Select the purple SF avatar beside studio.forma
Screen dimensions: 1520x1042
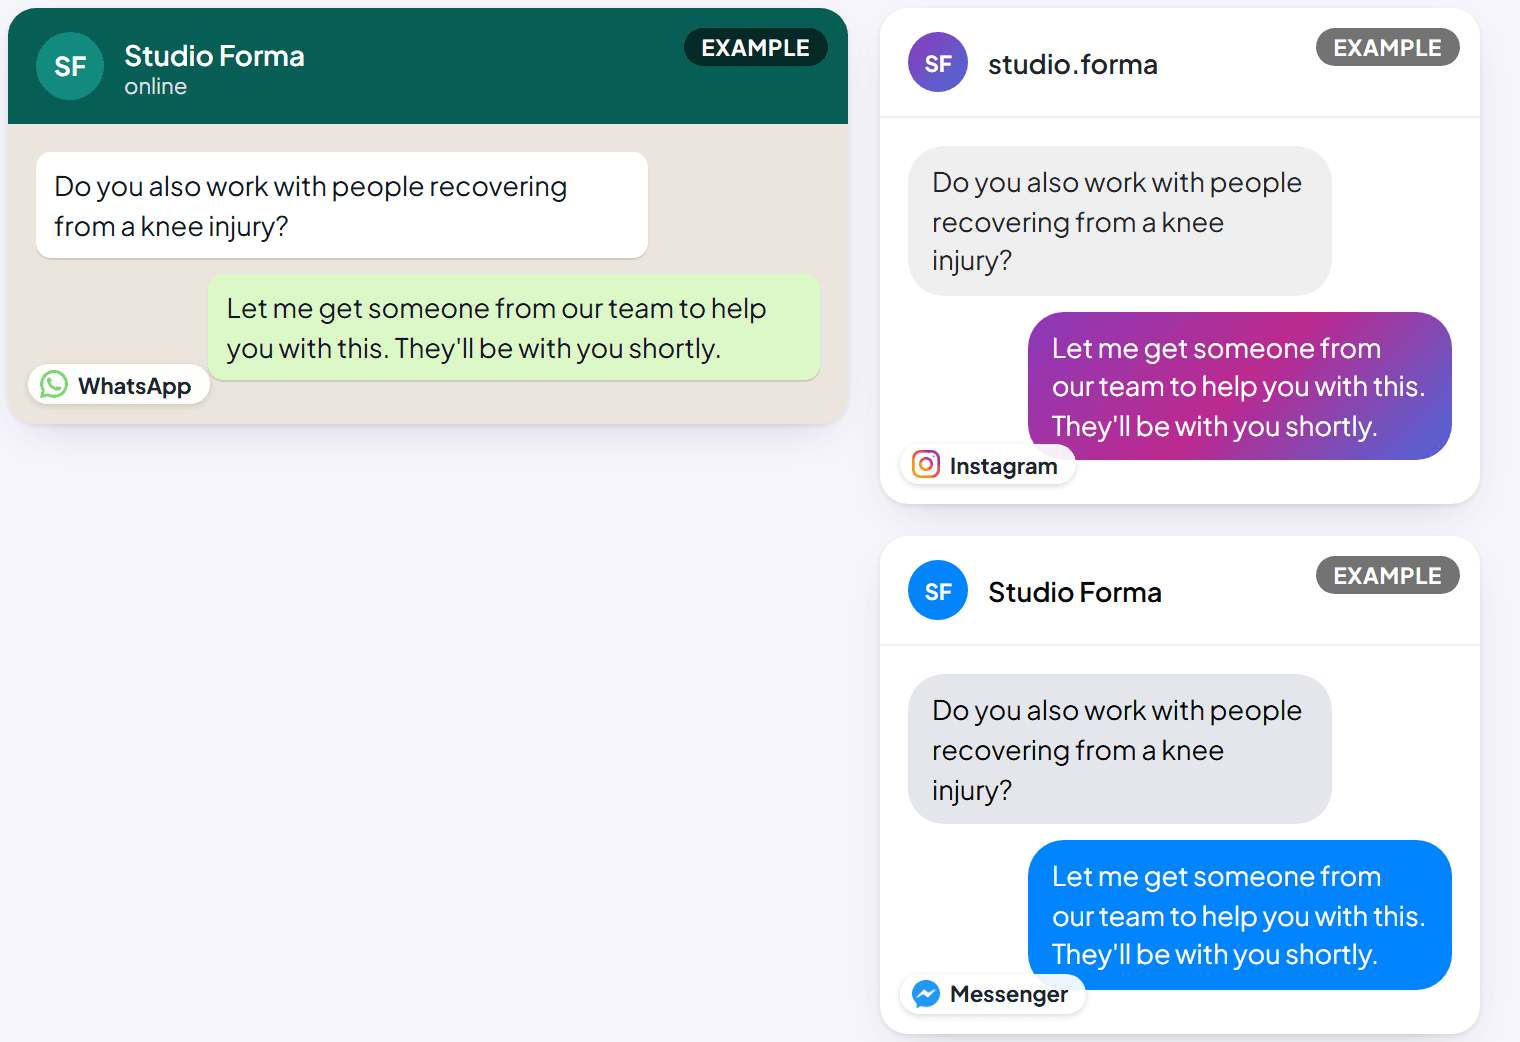(x=938, y=62)
